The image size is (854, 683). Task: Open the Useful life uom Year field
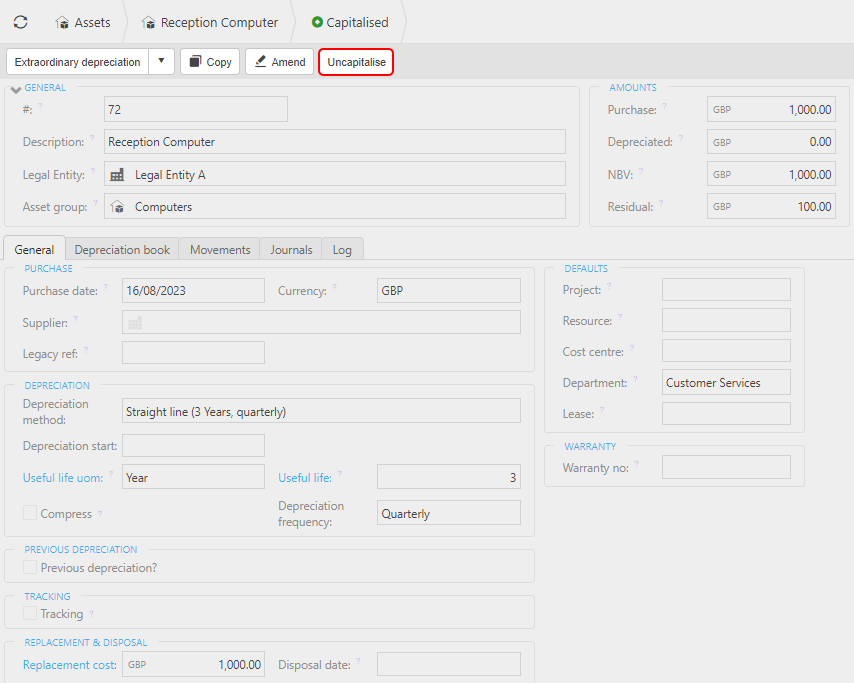193,477
